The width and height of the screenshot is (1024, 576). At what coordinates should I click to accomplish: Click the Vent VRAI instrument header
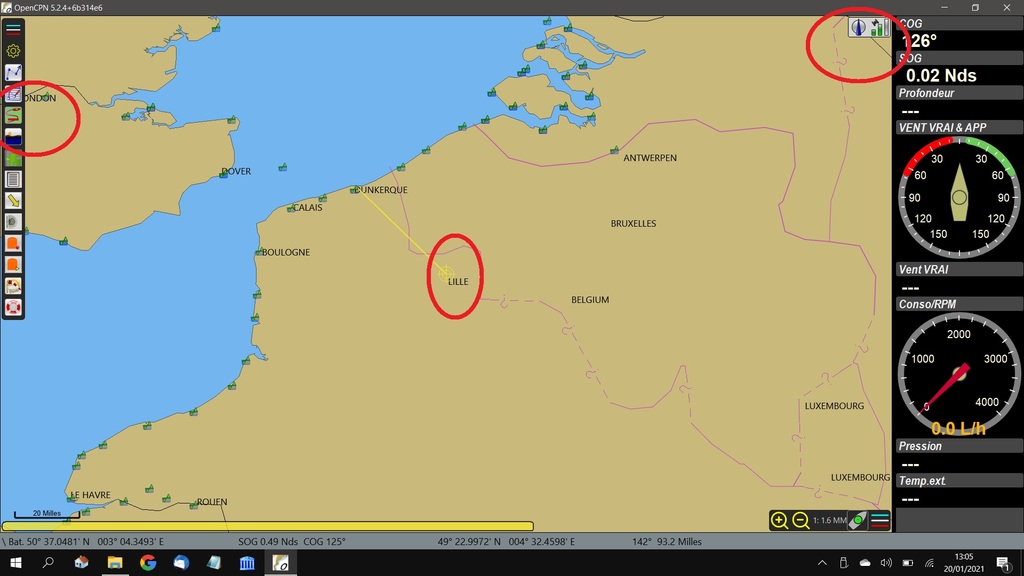pos(959,270)
